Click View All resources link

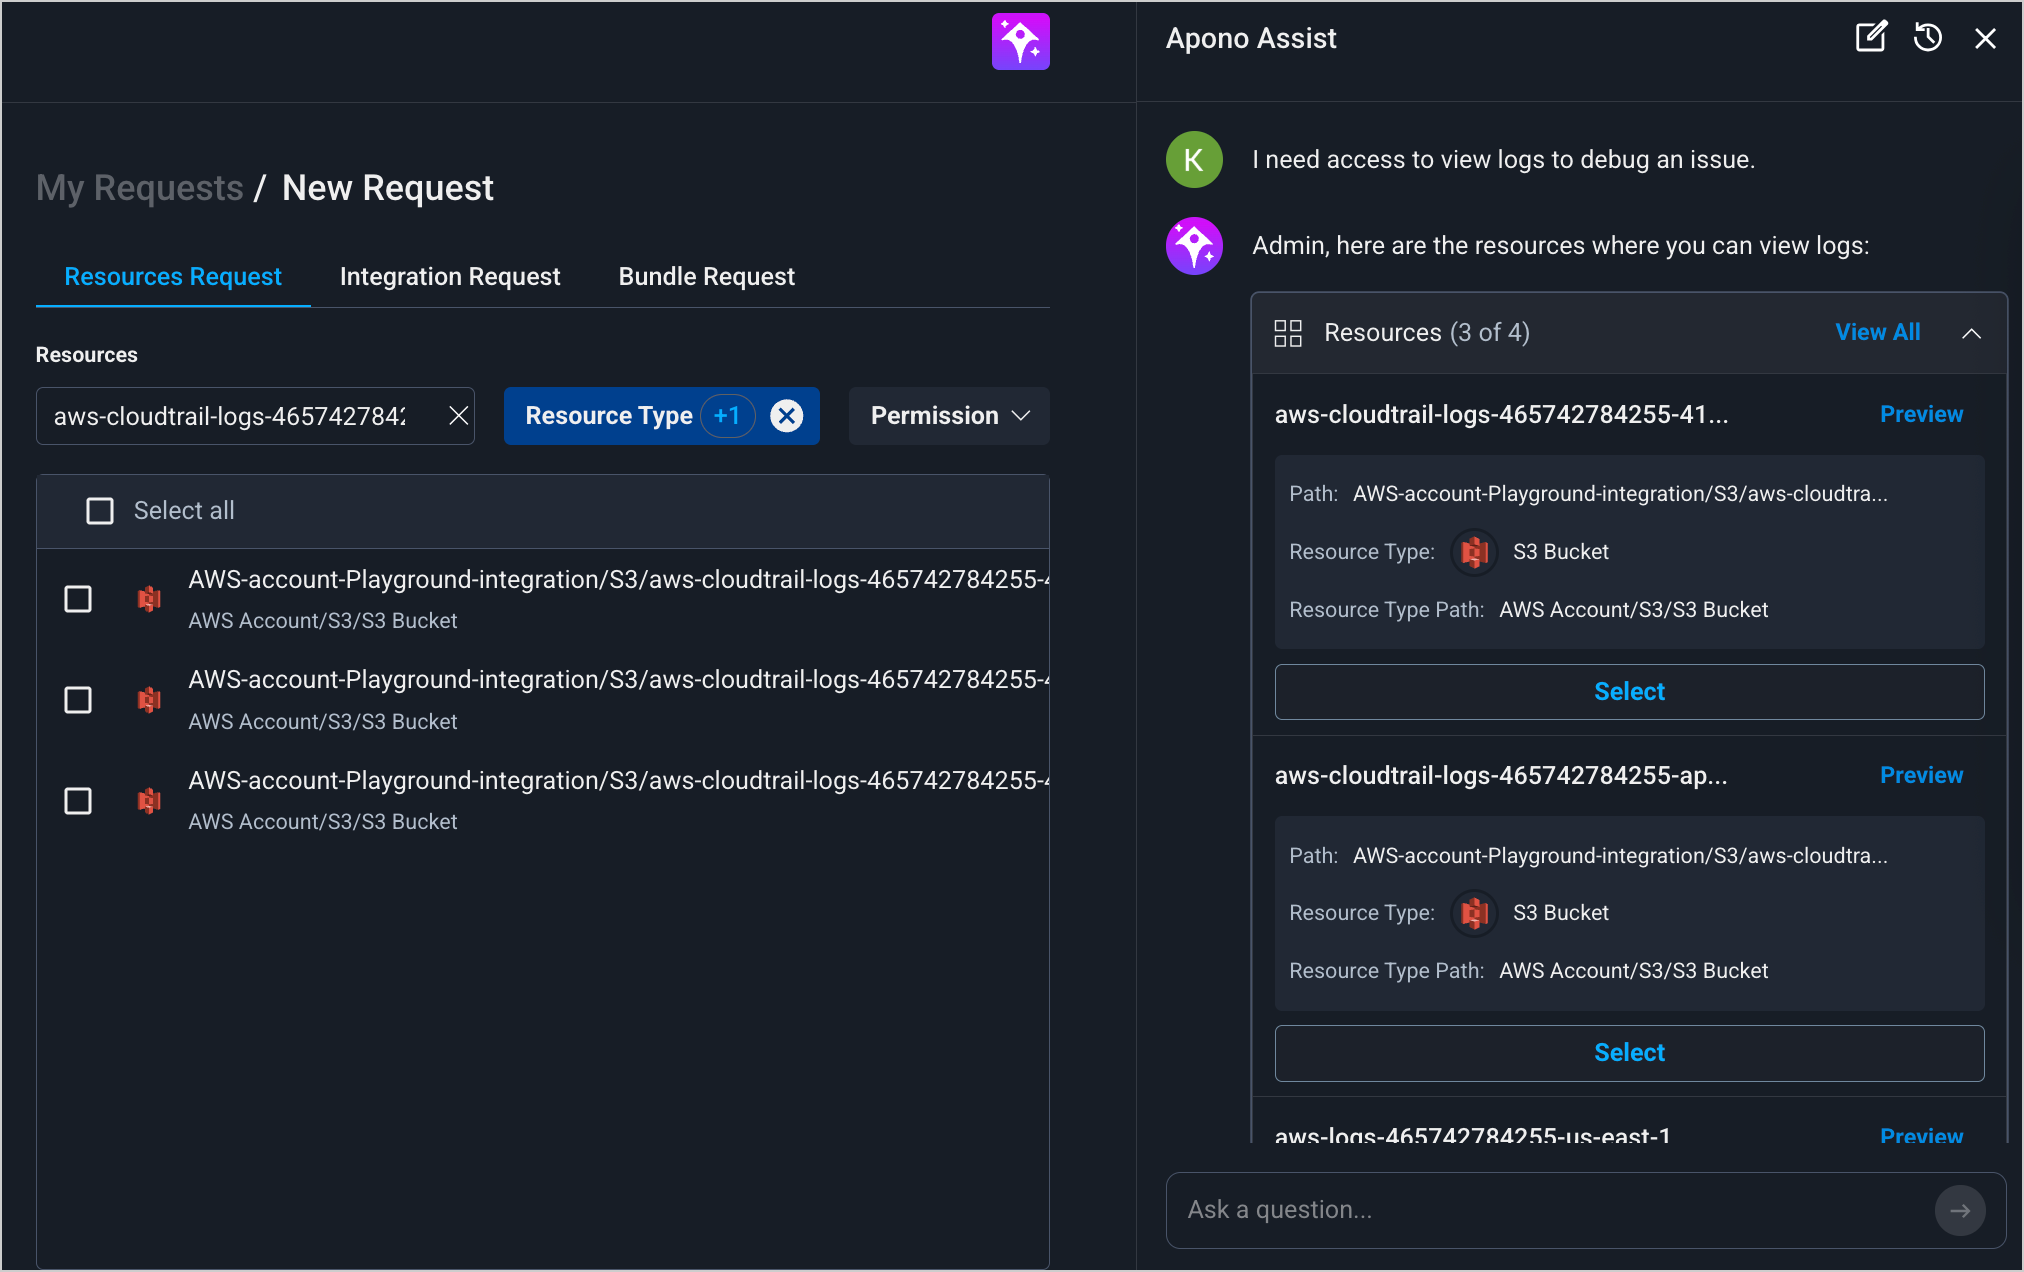pos(1877,333)
